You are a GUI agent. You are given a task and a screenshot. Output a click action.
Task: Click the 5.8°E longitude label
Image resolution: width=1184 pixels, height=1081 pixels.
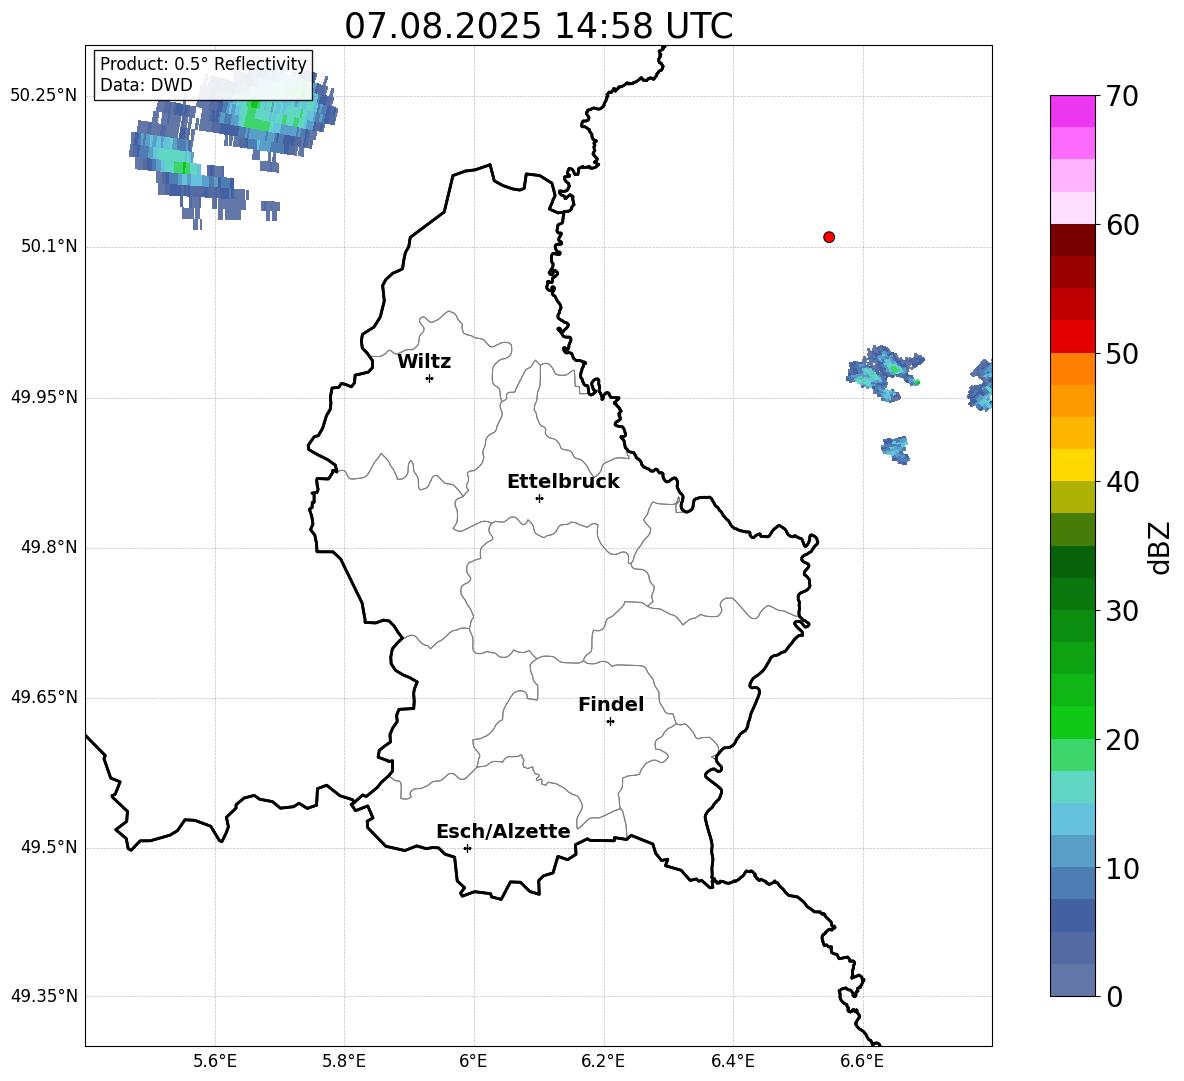point(344,1061)
